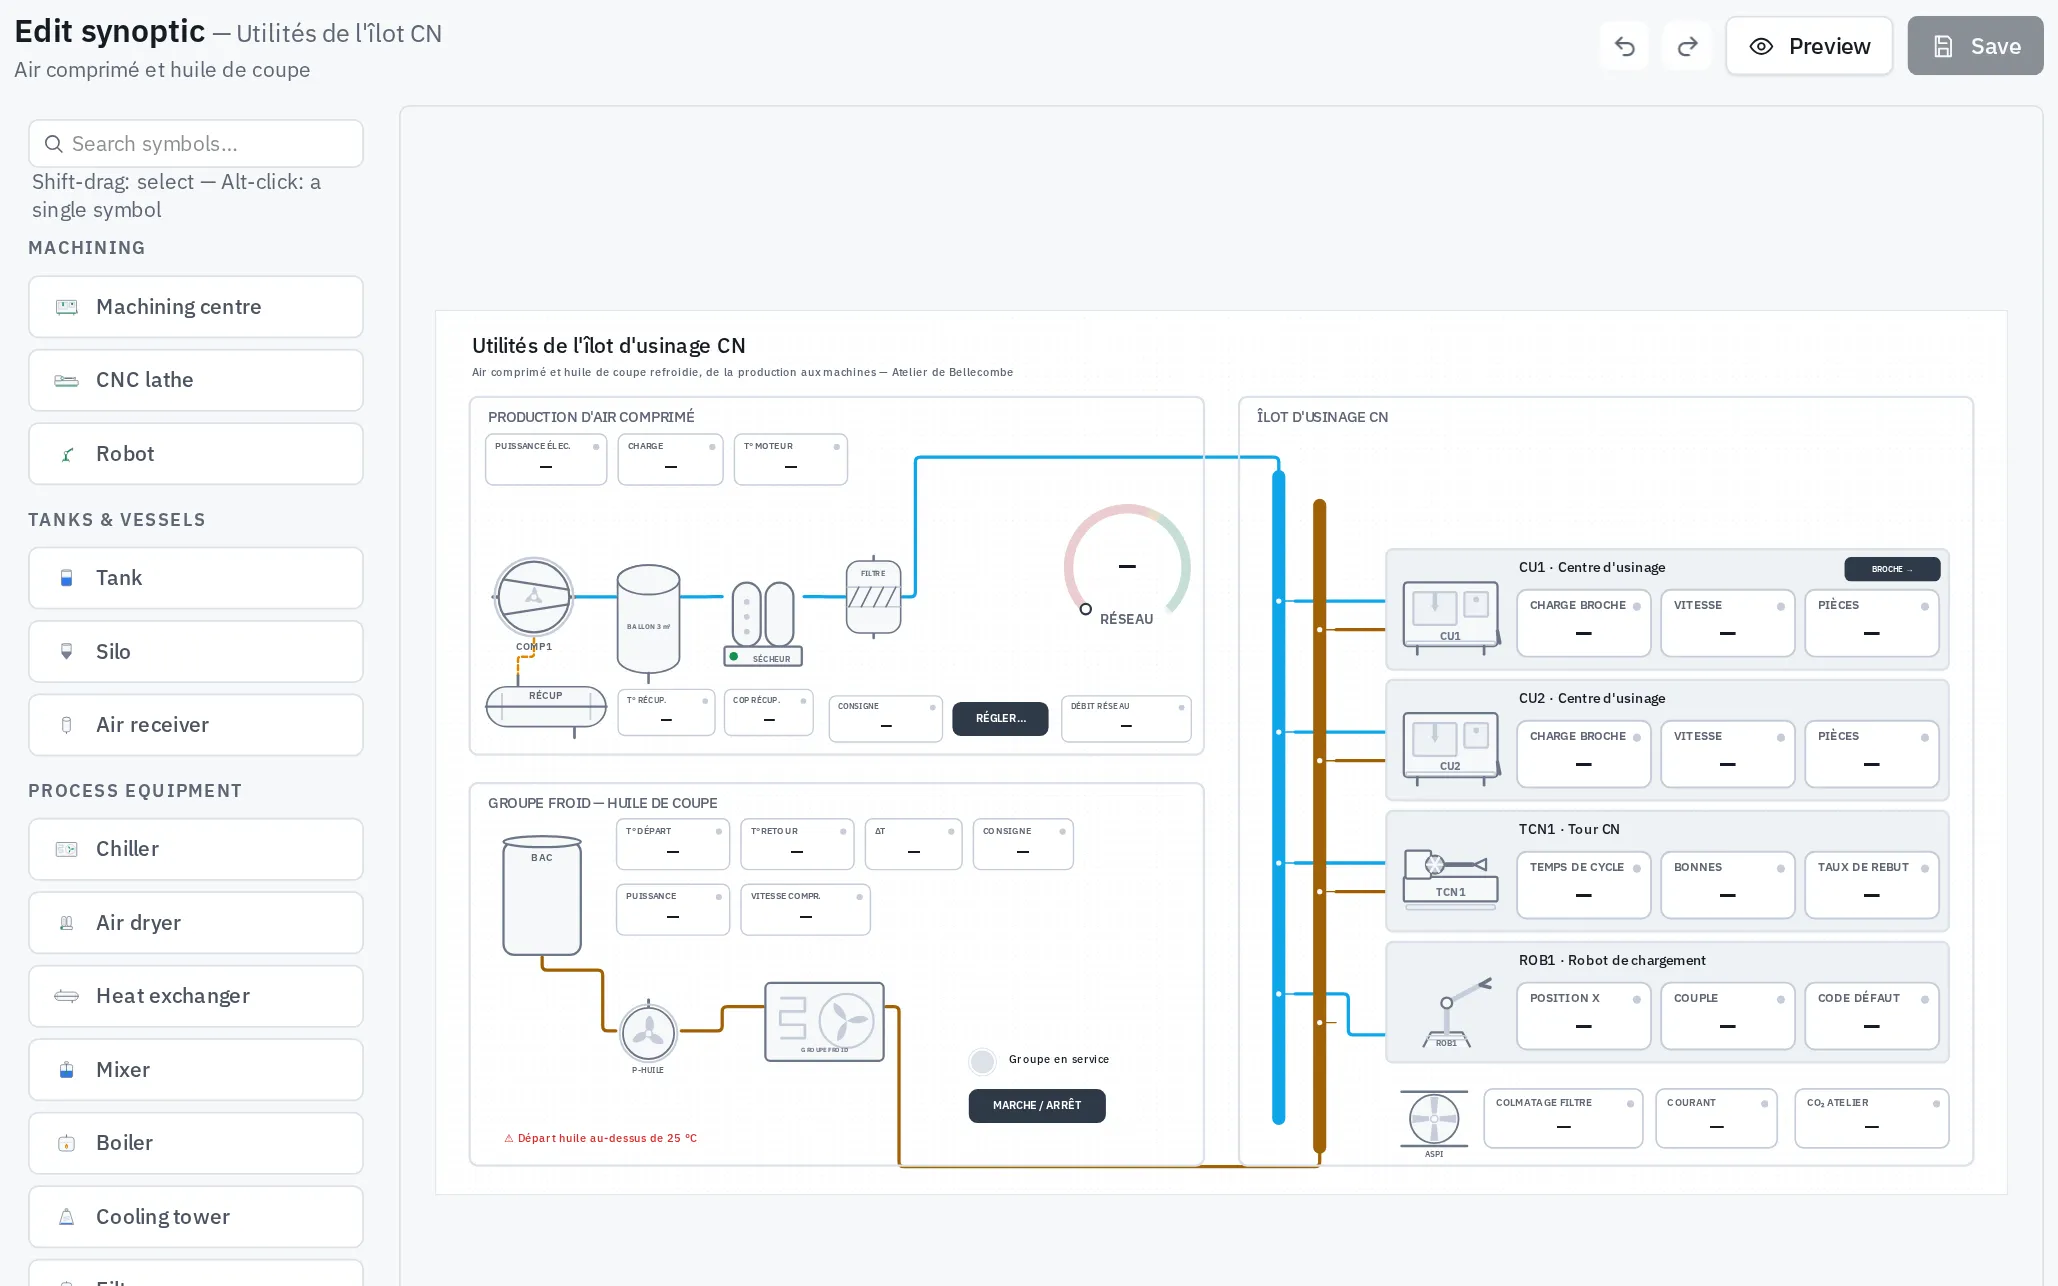Image resolution: width=2058 pixels, height=1286 pixels.
Task: Select the CODE DÉFAUT value box
Action: tap(1872, 1016)
